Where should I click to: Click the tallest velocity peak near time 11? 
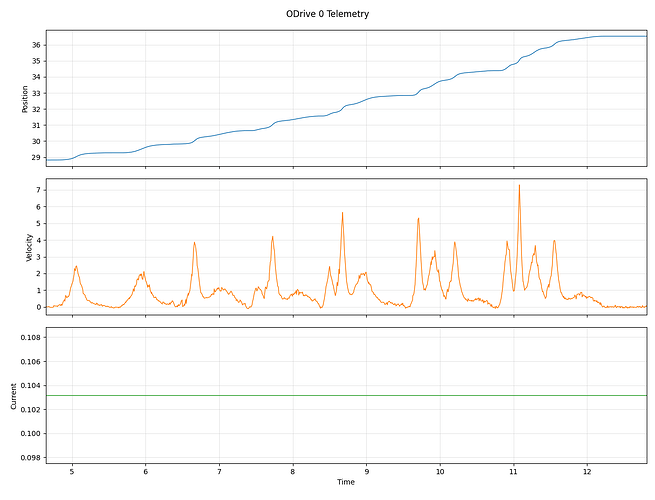(519, 186)
